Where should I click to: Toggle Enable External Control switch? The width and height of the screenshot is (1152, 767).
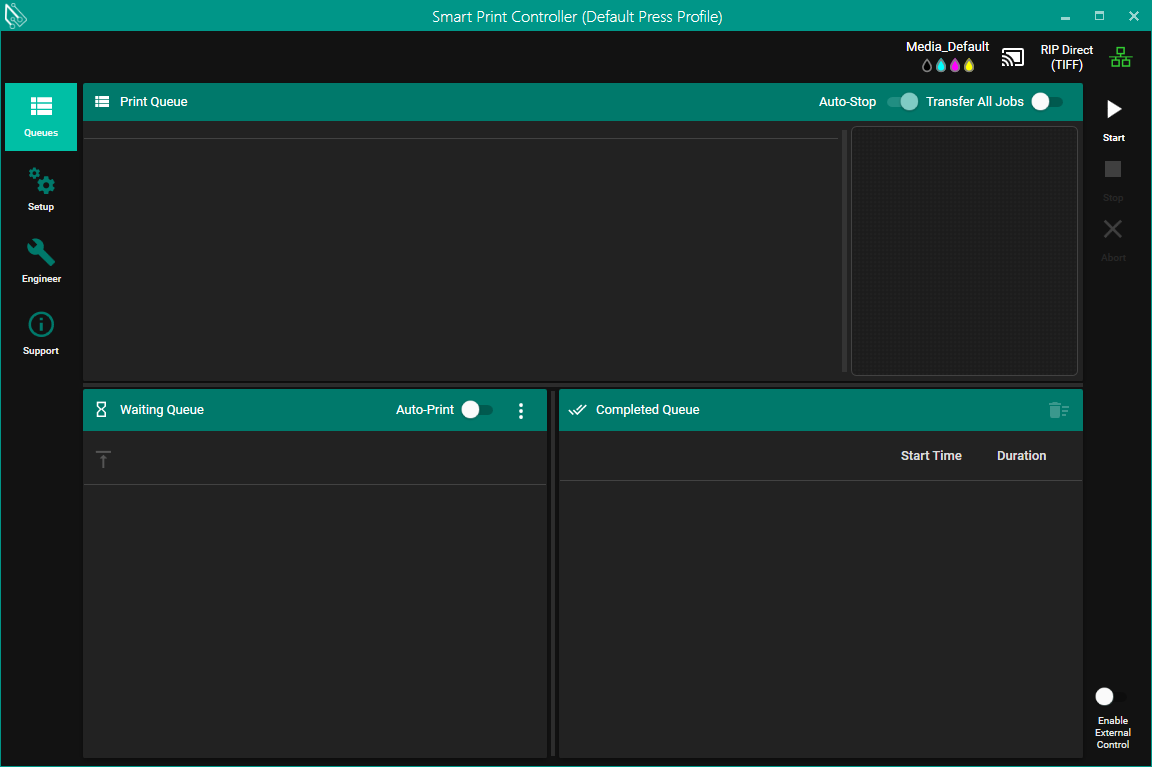(x=1110, y=696)
